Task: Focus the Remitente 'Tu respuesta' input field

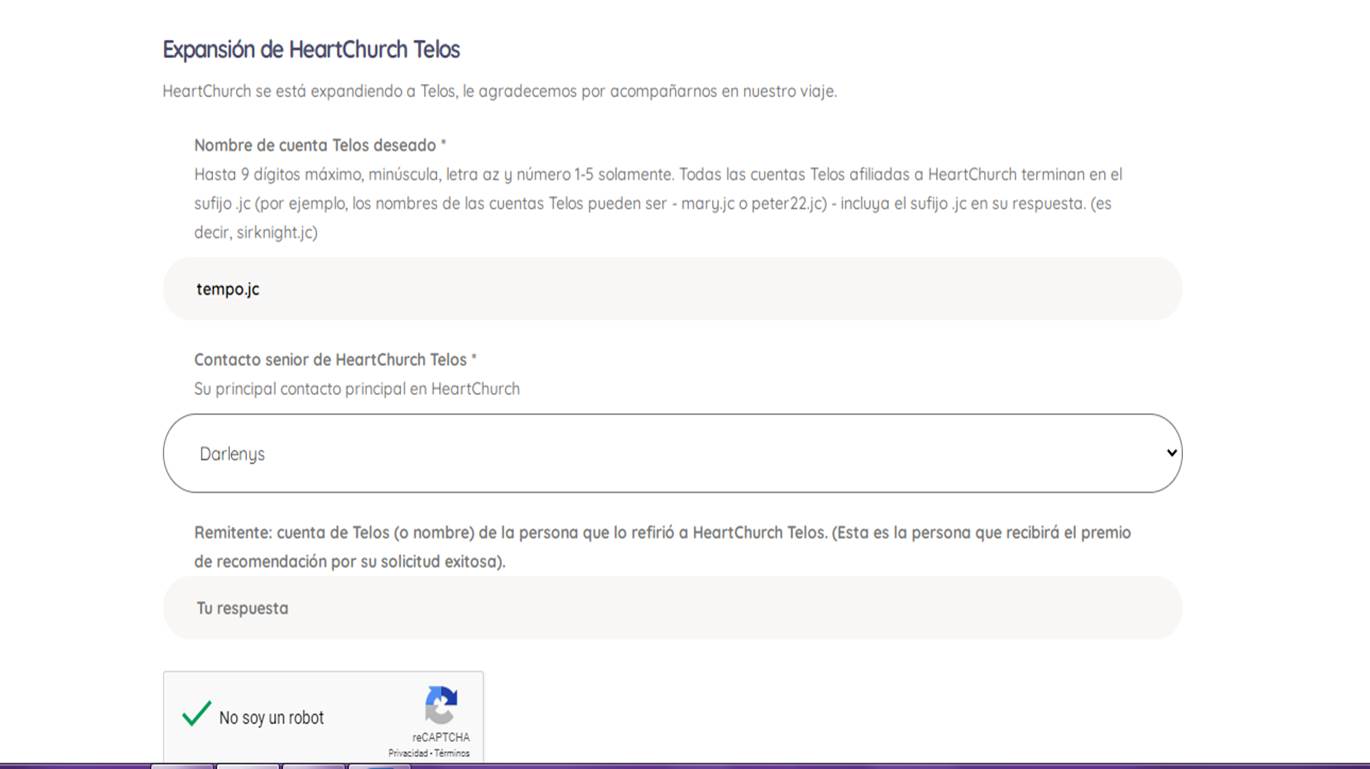Action: 672,608
